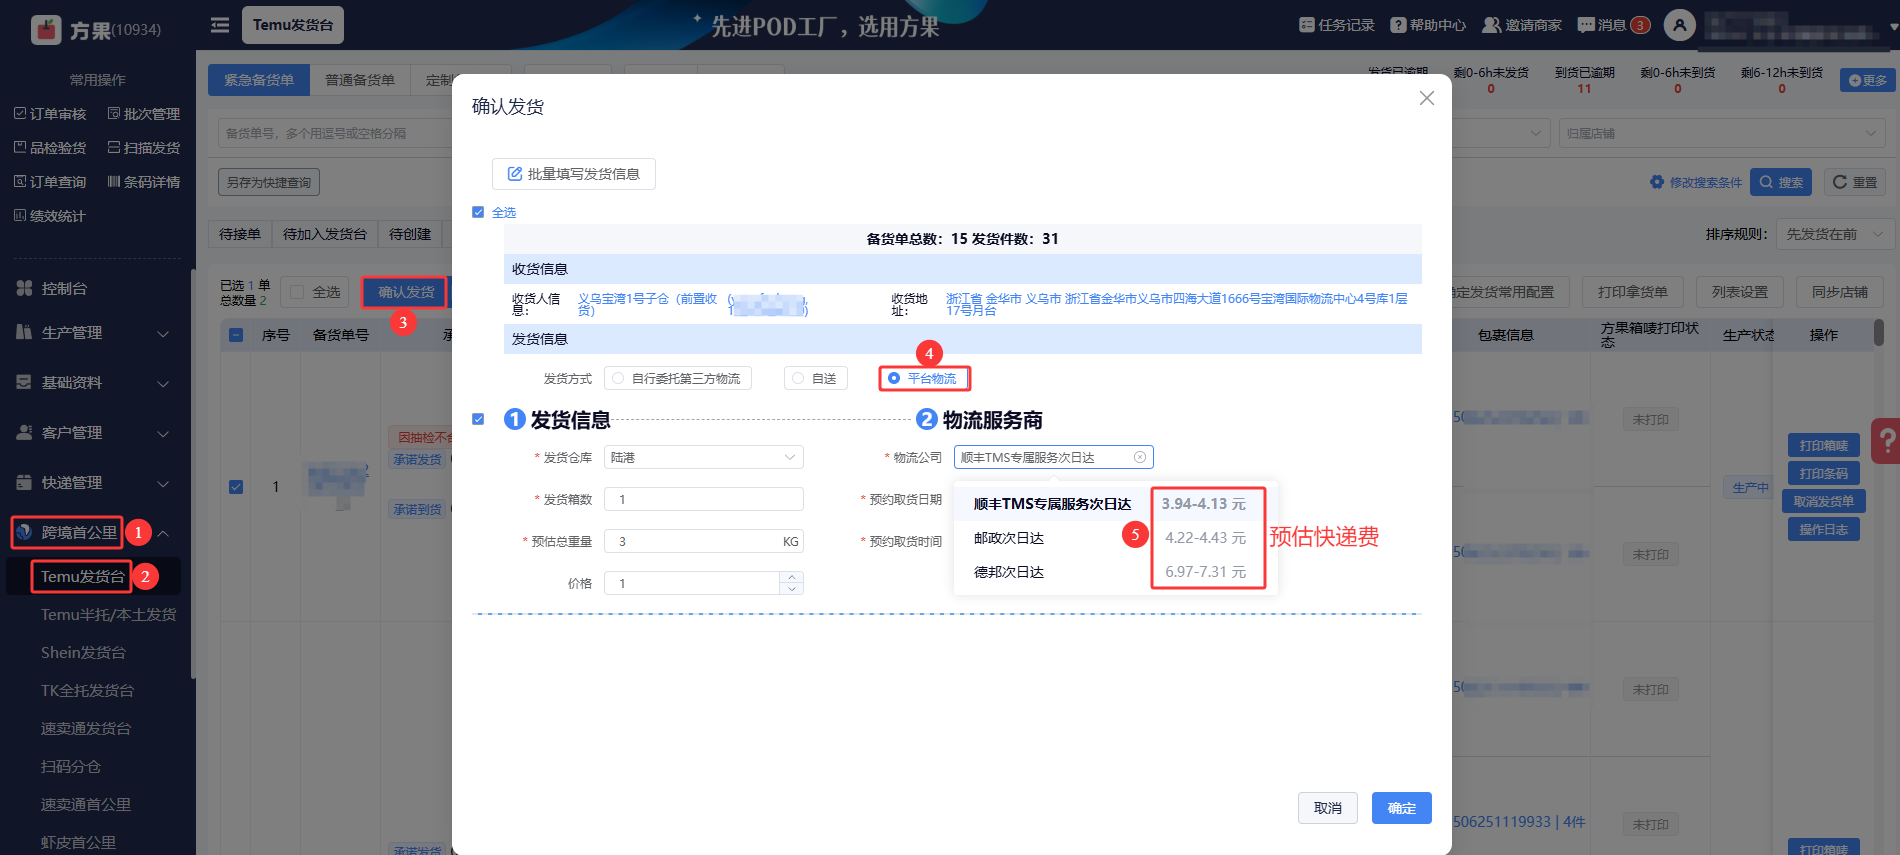The image size is (1900, 855).
Task: Expand 快递管理 sidebar menu
Action: coord(95,482)
